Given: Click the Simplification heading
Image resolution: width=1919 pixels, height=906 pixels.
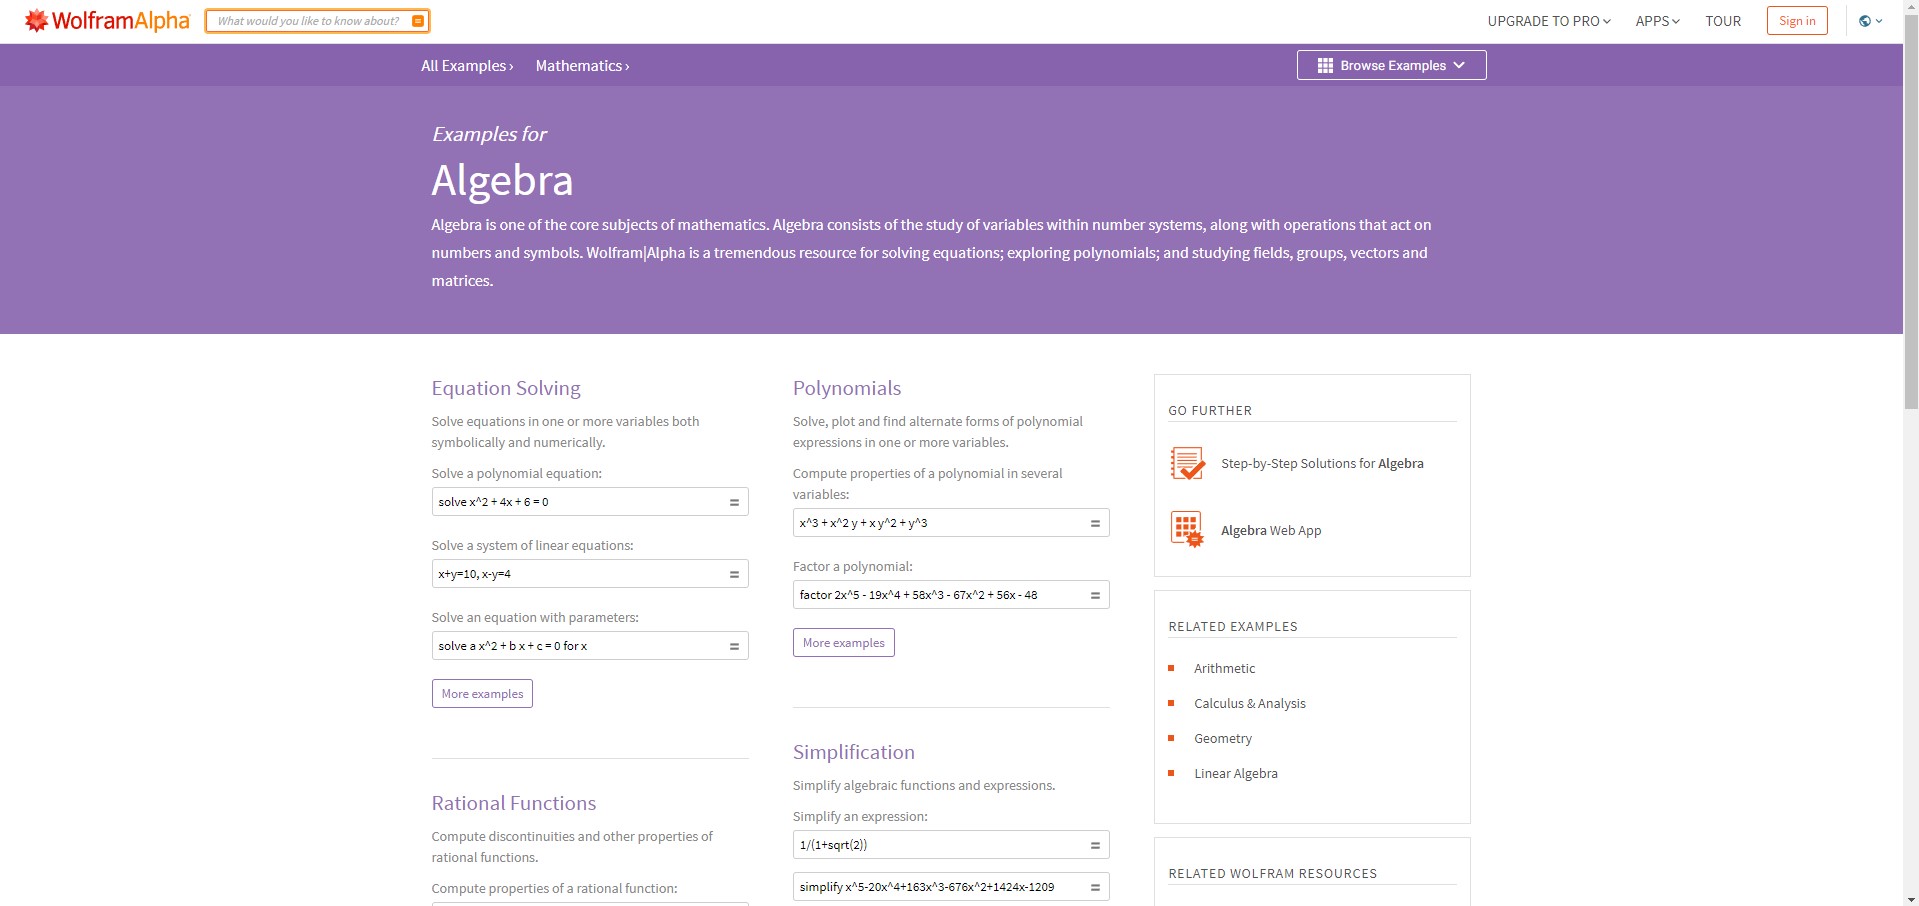Looking at the screenshot, I should [x=854, y=752].
